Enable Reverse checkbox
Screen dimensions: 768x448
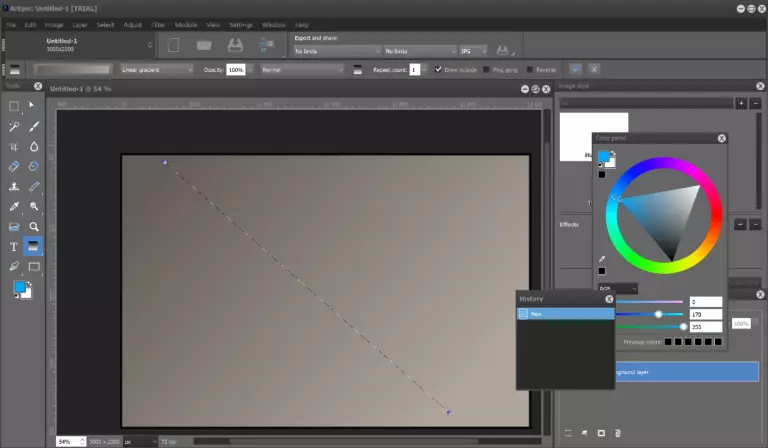tap(529, 70)
